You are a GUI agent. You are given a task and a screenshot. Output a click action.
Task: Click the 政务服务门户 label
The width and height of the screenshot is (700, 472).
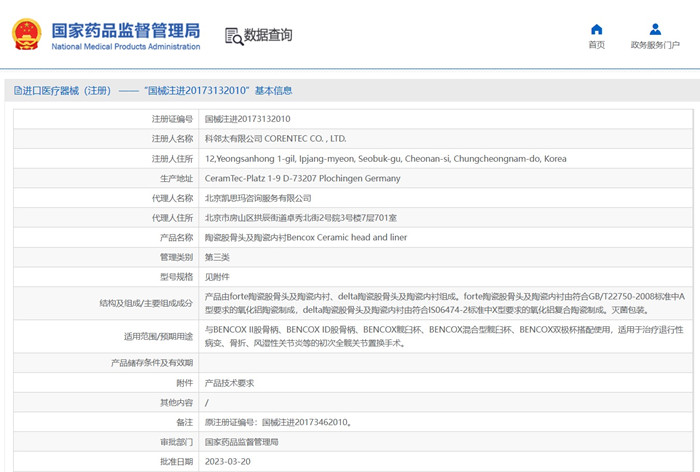[x=655, y=45]
